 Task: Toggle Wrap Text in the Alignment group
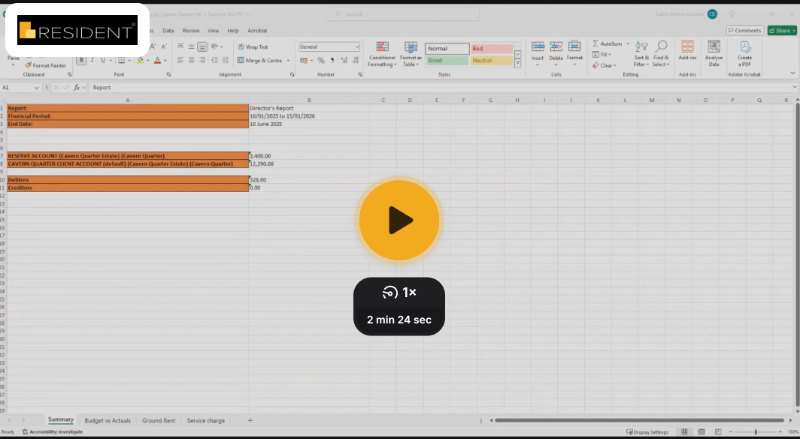click(x=253, y=47)
